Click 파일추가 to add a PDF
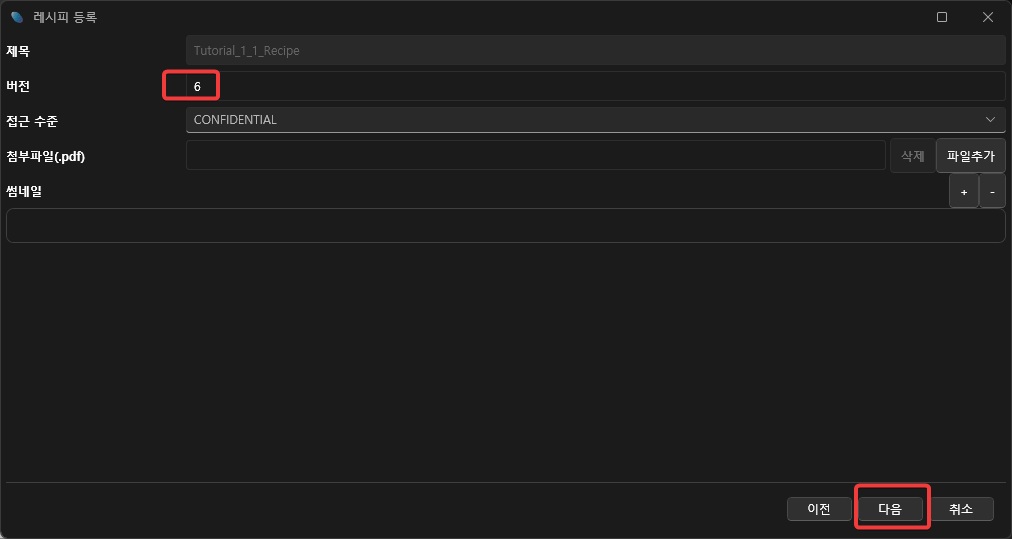Screen dimensions: 1012x539 tap(970, 156)
